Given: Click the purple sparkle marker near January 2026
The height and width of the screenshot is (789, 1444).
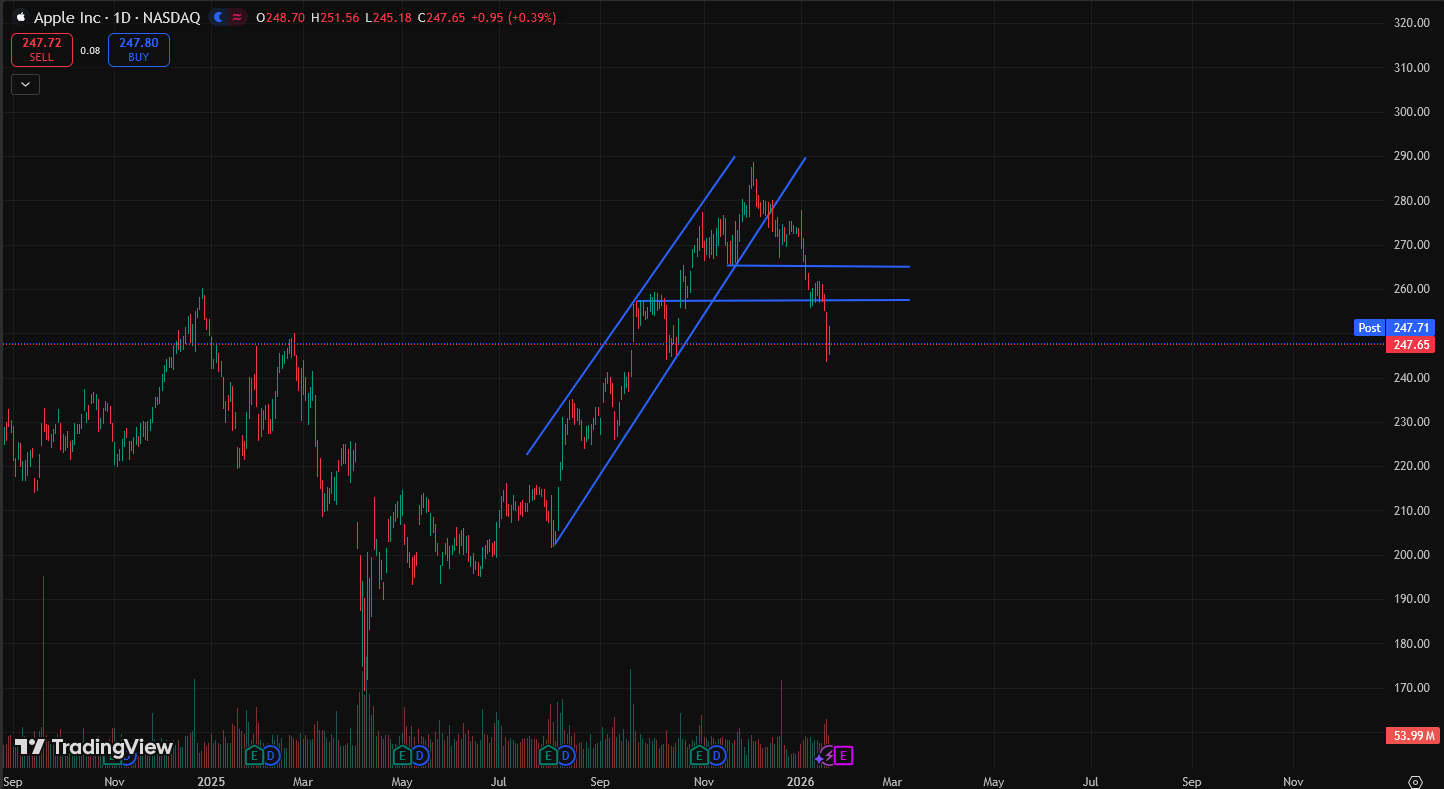Looking at the screenshot, I should [820, 759].
